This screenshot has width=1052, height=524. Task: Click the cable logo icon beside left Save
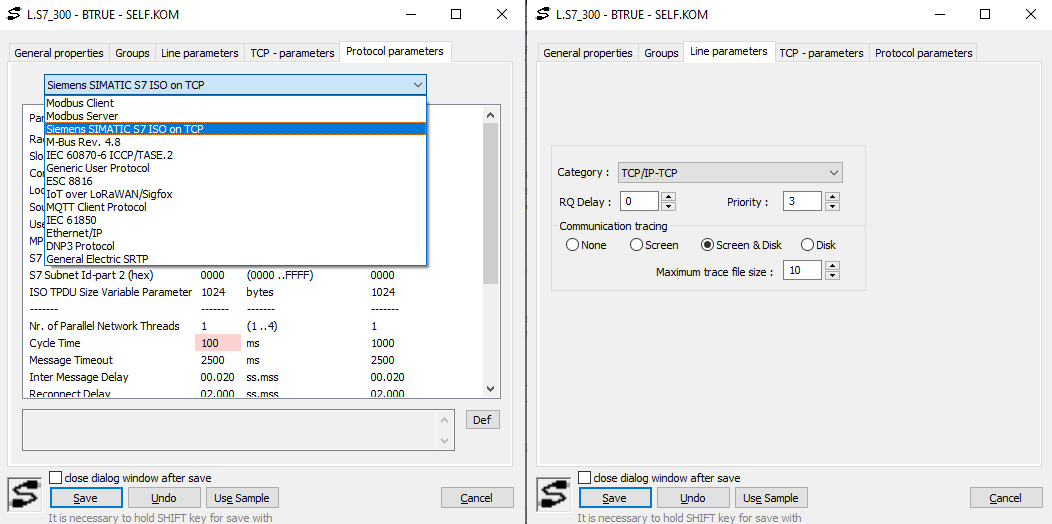pos(26,496)
